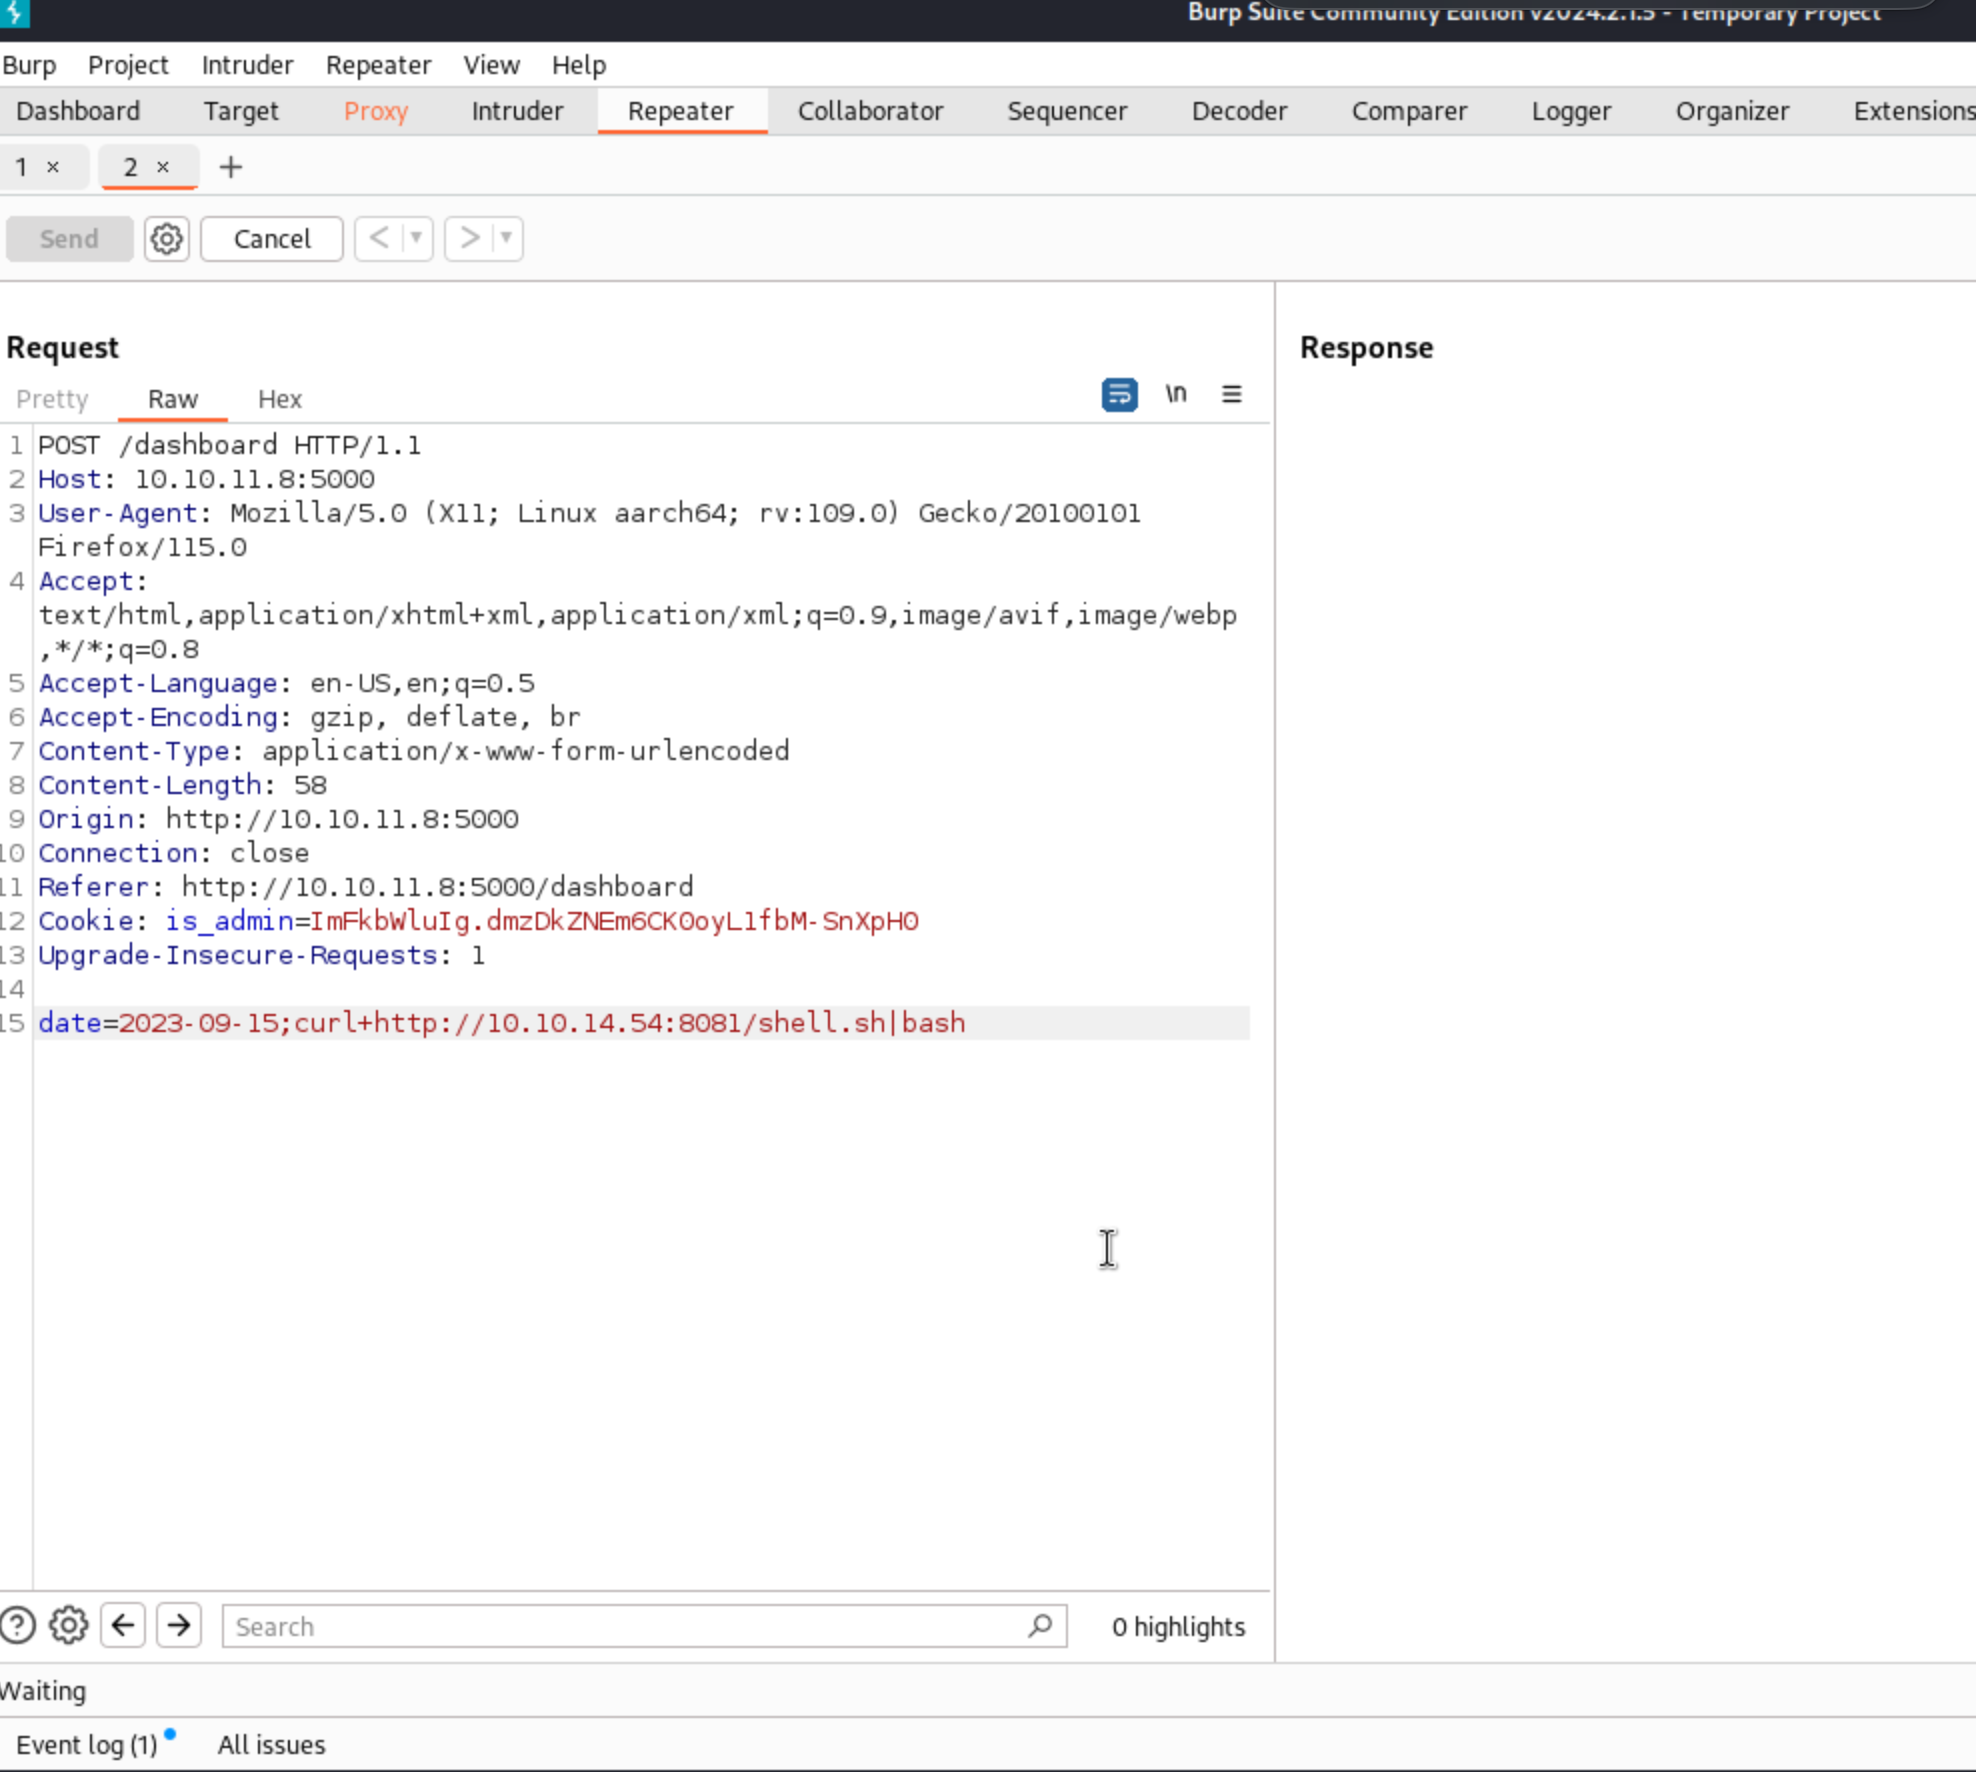Viewport: 1976px width, 1772px height.
Task: Switch request view to Hex
Action: (x=280, y=399)
